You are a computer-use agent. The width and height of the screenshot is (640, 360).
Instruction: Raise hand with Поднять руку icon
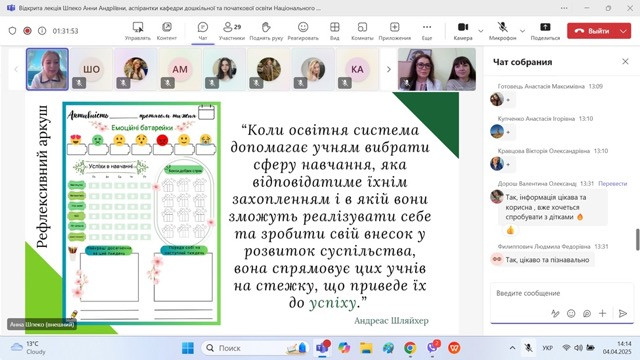click(266, 31)
